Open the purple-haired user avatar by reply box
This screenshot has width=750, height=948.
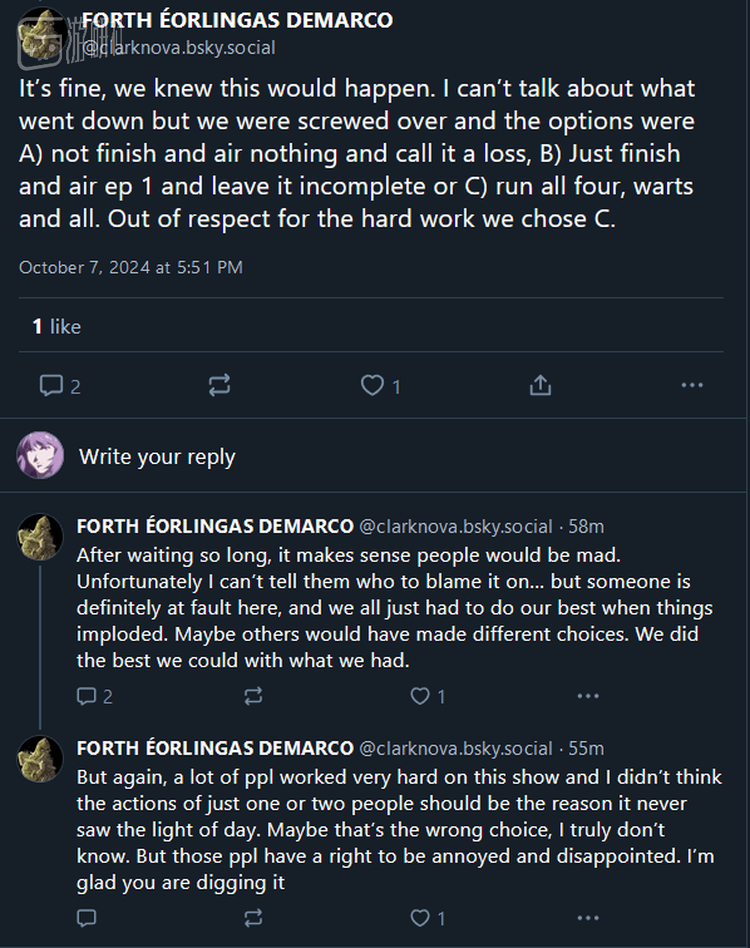pos(41,456)
